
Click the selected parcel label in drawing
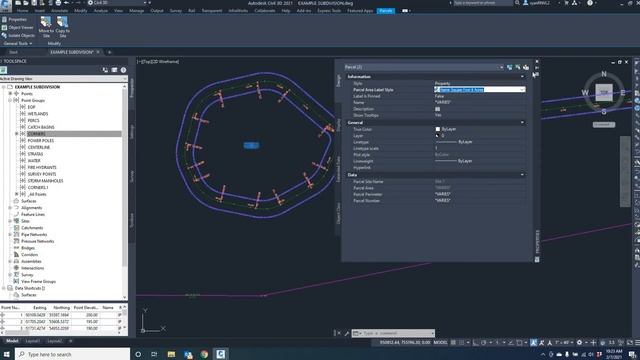click(251, 145)
